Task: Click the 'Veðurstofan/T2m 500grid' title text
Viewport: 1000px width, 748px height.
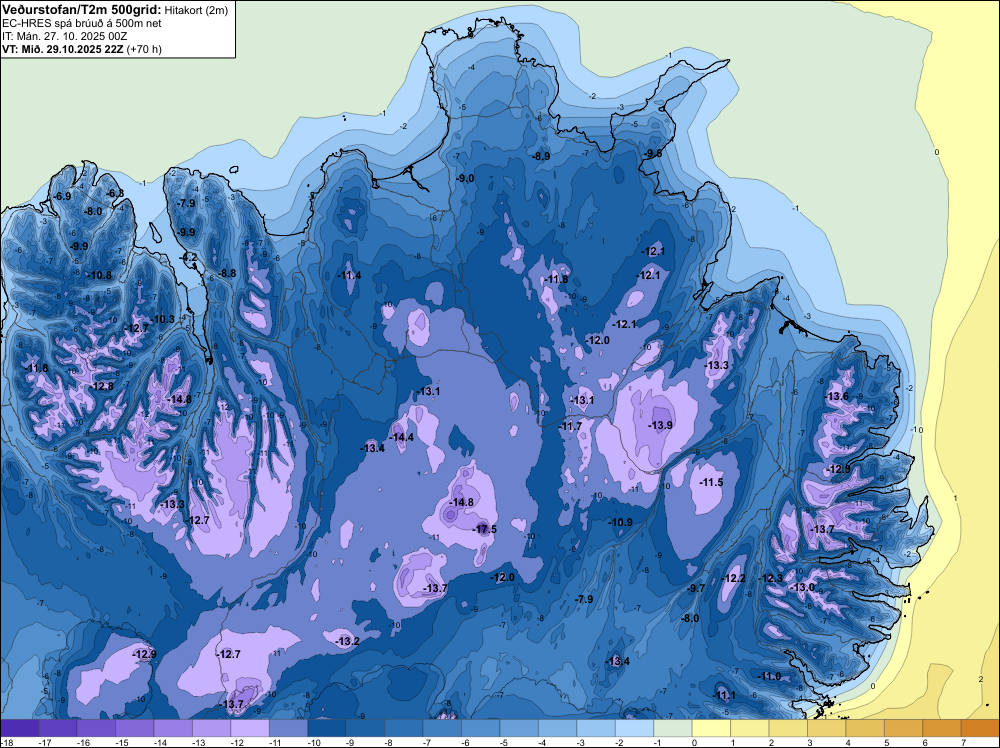Action: (x=82, y=10)
